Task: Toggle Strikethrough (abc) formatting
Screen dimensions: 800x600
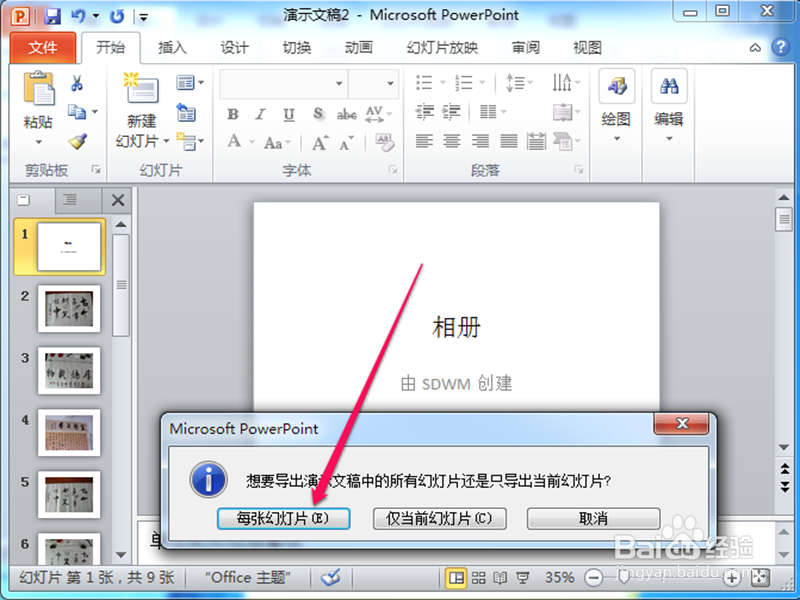Action: (346, 114)
